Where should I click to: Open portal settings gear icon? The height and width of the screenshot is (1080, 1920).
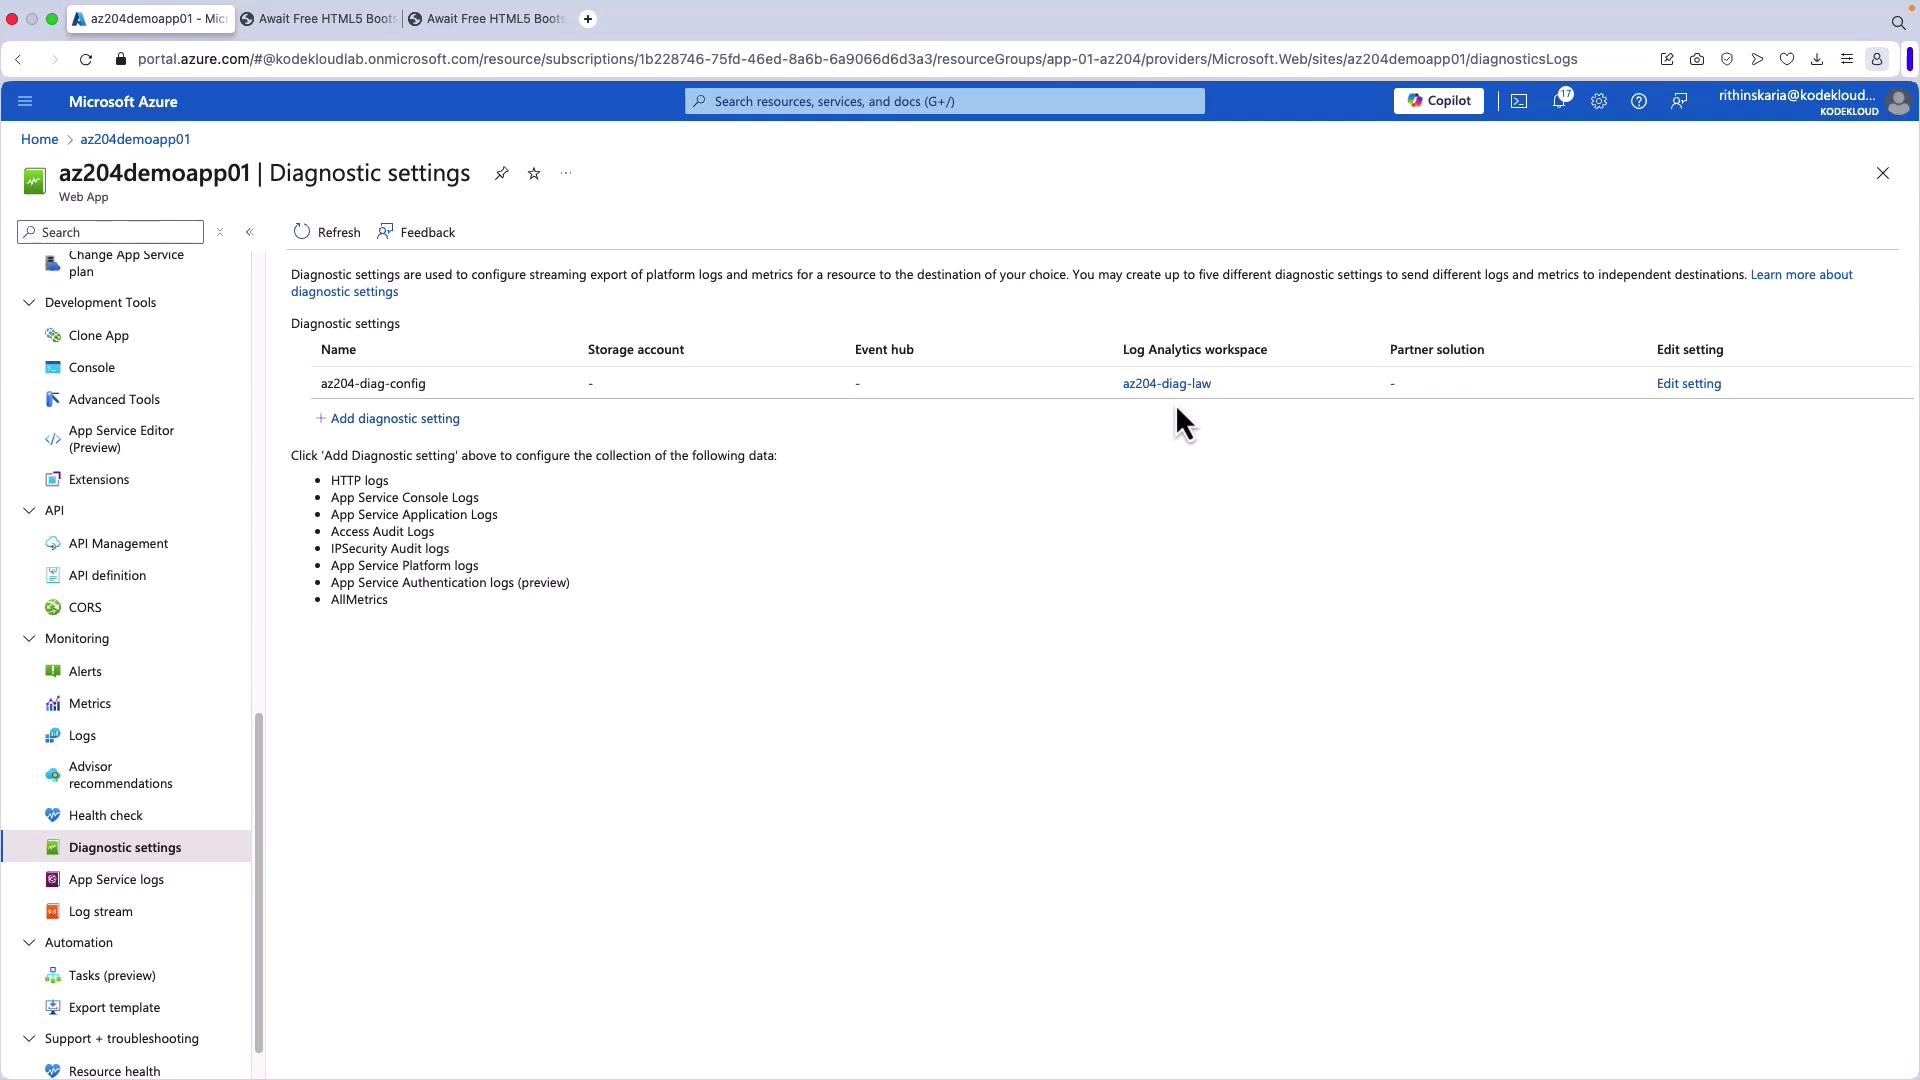click(1598, 101)
